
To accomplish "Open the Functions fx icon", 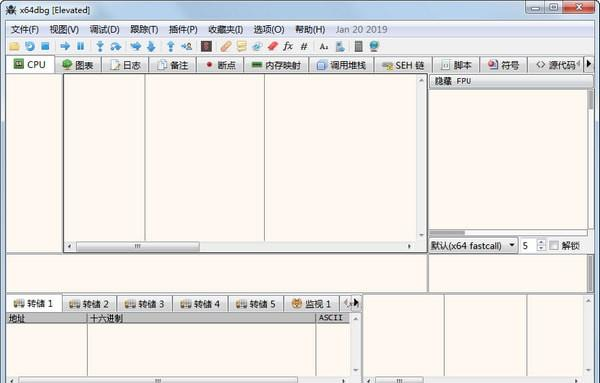I will coord(288,47).
